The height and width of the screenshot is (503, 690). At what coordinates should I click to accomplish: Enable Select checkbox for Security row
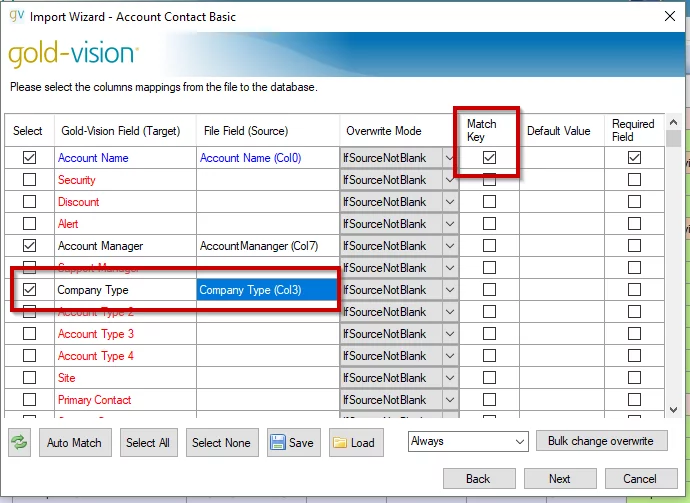point(29,180)
